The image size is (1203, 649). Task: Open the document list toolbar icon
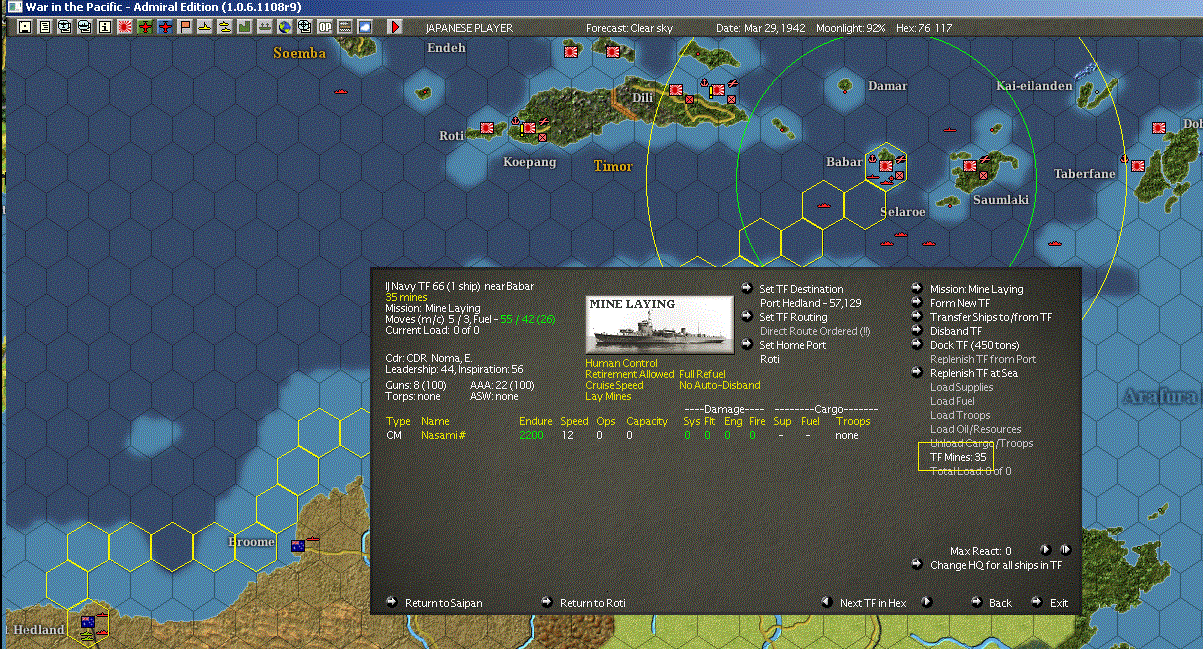pos(44,27)
